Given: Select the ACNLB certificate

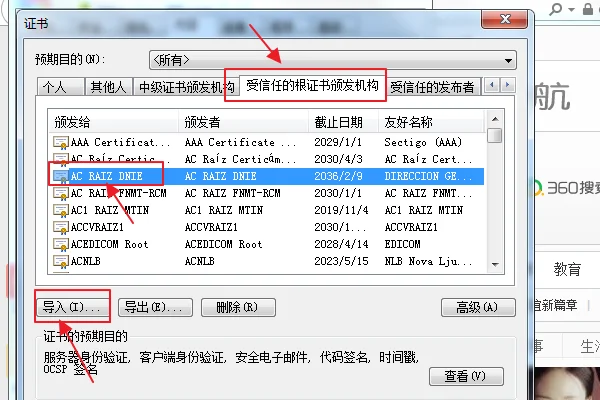Looking at the screenshot, I should pos(266,261).
